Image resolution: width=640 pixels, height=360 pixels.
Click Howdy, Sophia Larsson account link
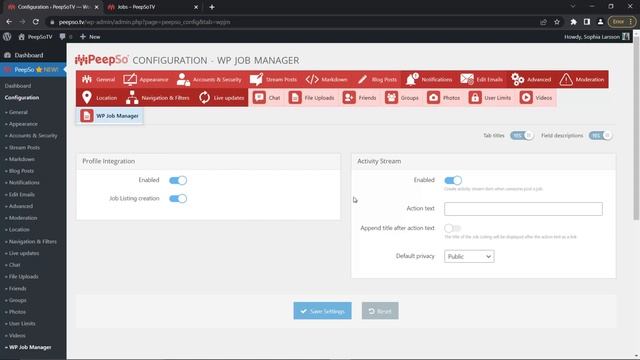tap(597, 37)
